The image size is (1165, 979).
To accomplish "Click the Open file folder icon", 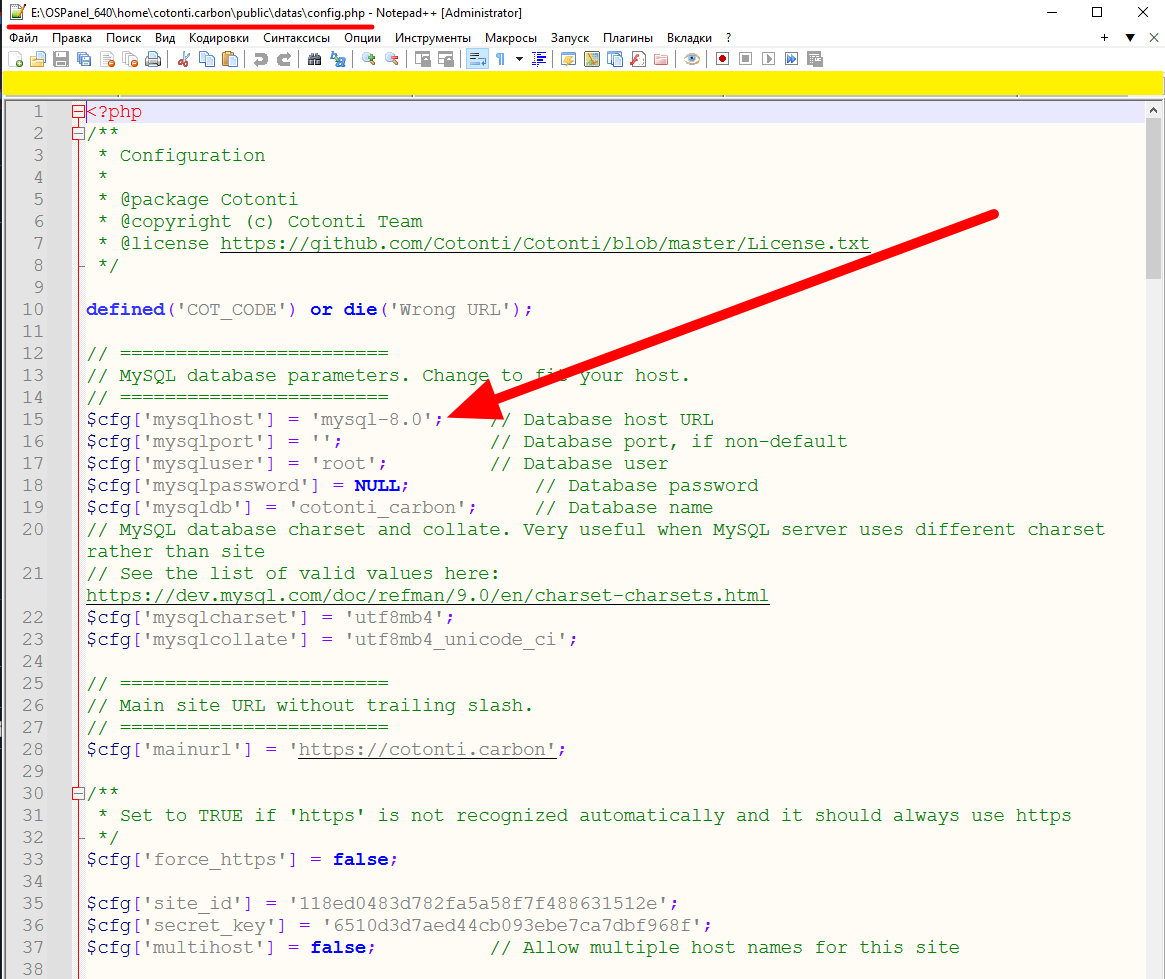I will pos(38,59).
